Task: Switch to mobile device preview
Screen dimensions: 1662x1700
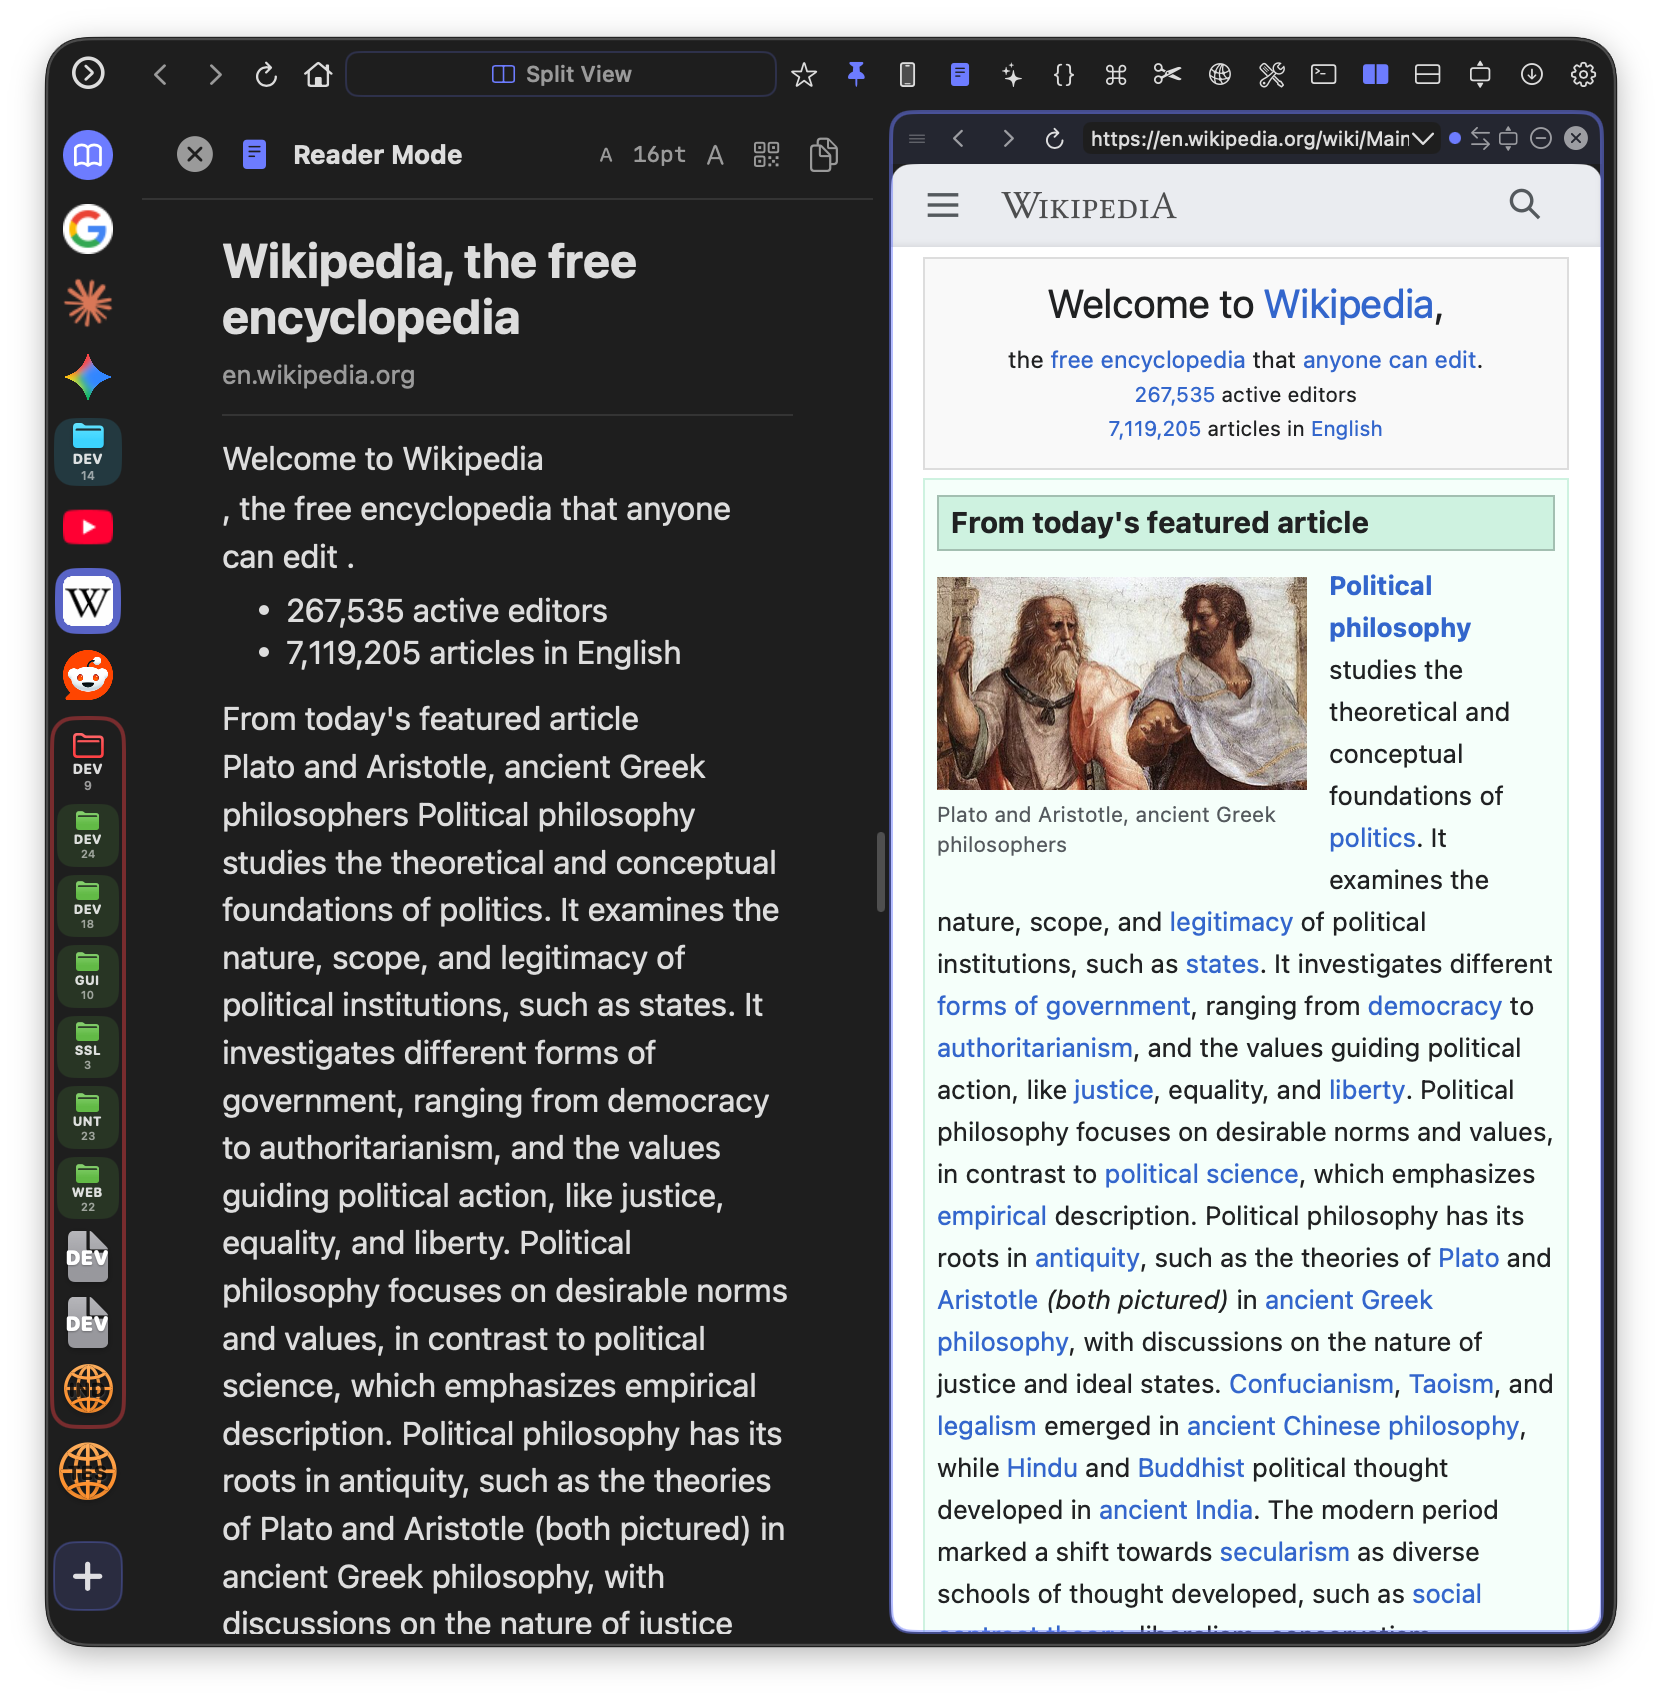Action: pyautogui.click(x=906, y=74)
